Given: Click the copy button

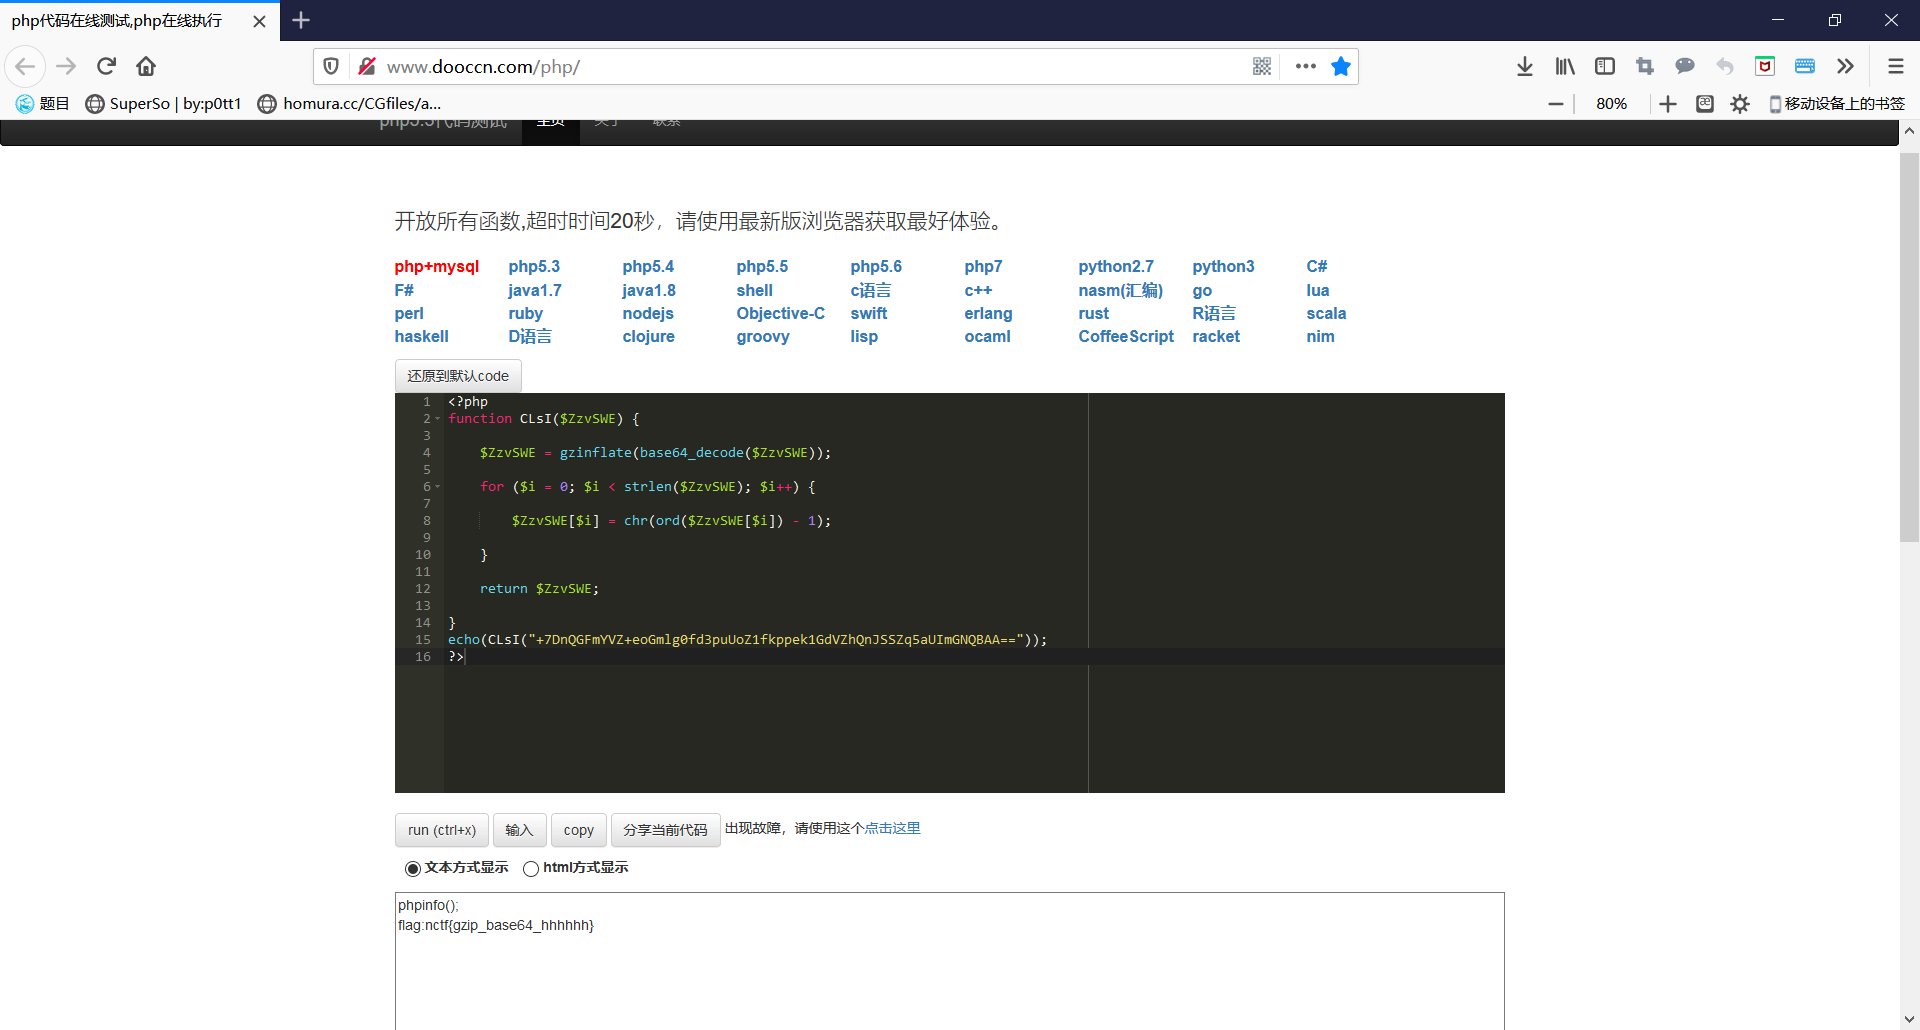Looking at the screenshot, I should (x=578, y=830).
